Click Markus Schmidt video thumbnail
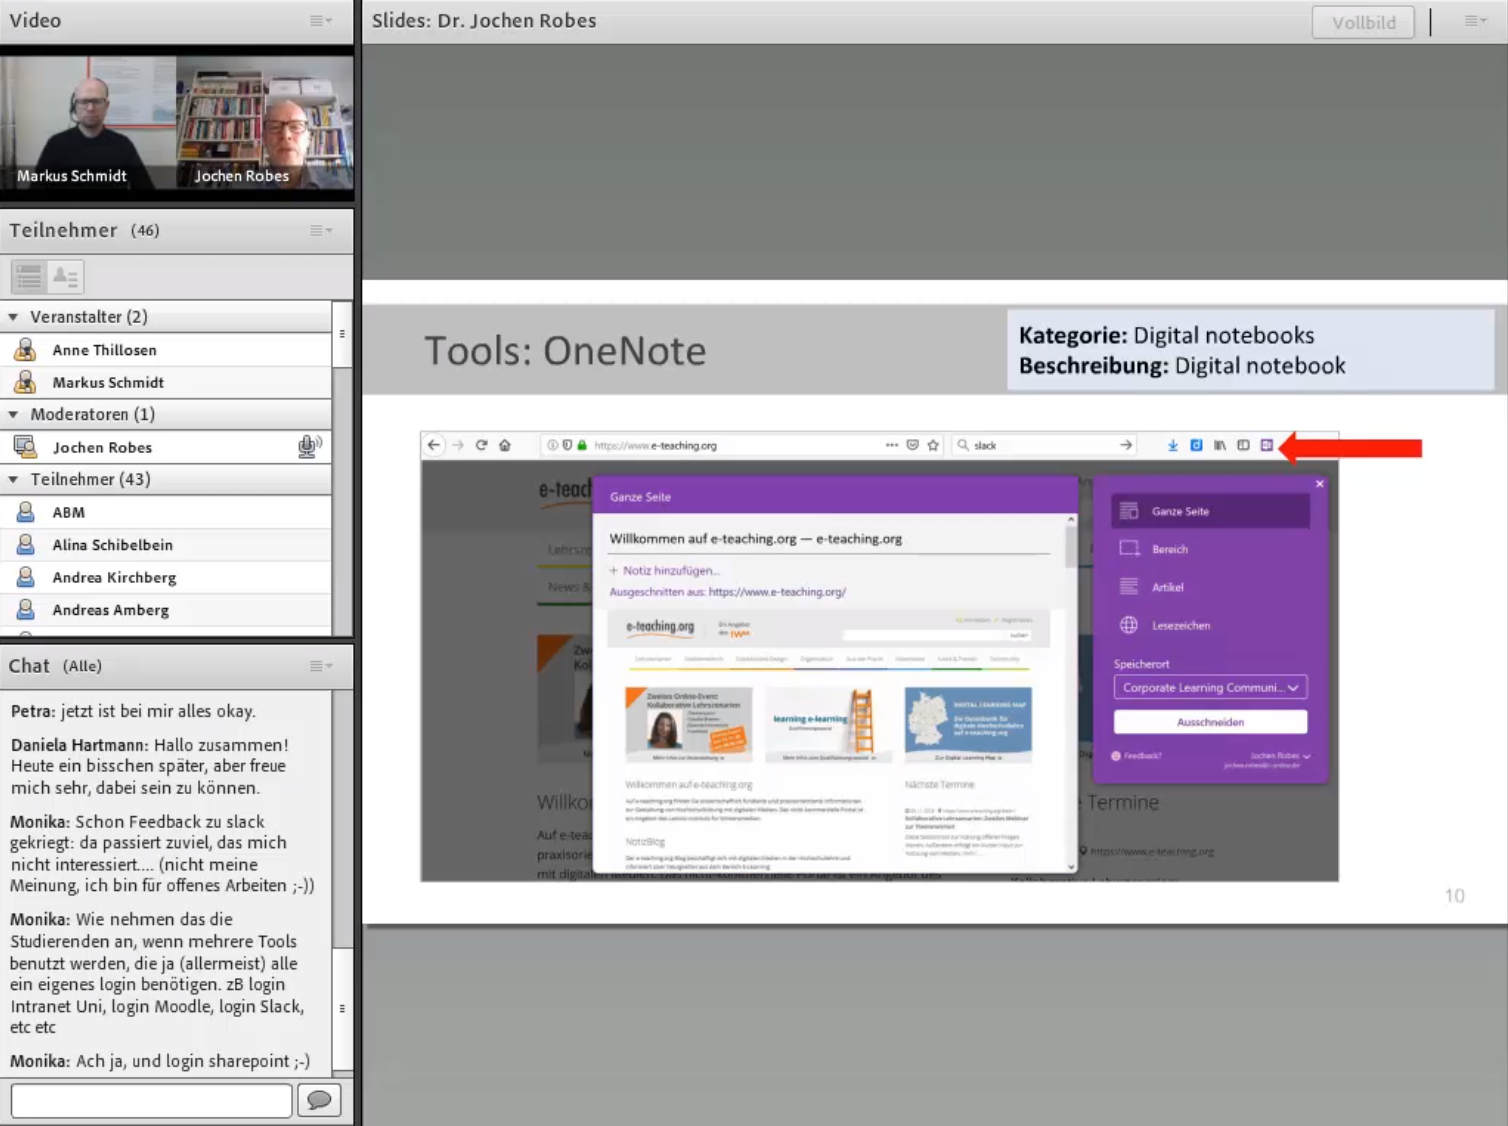1508x1126 pixels. tap(88, 122)
